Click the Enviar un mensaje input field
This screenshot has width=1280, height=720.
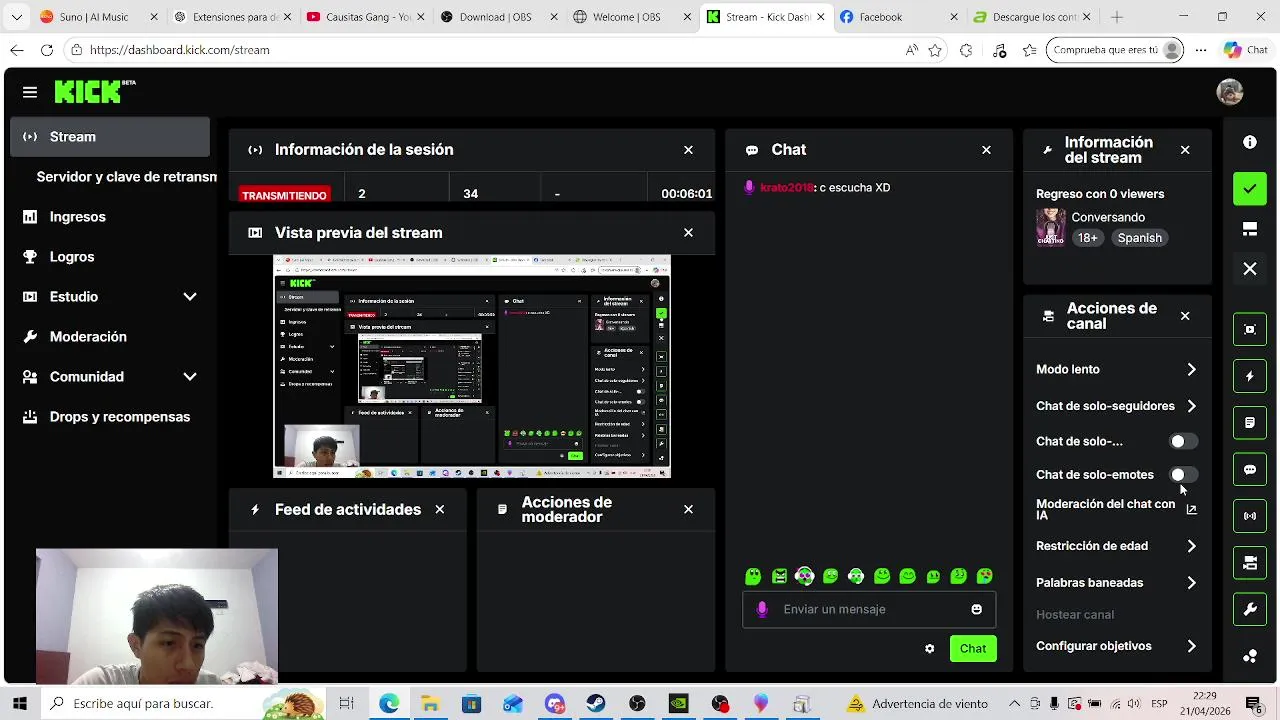click(x=867, y=609)
